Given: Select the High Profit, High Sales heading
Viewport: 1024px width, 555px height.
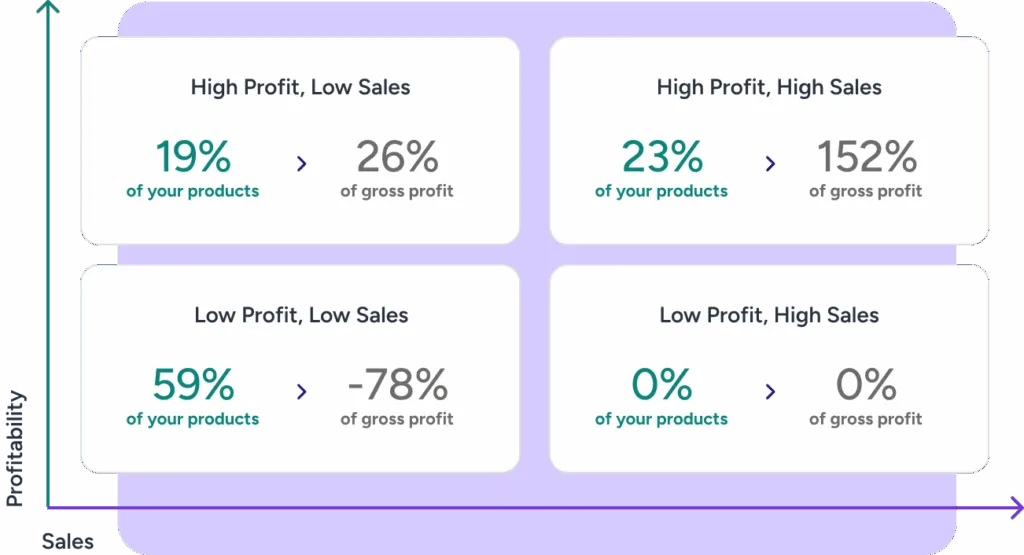Looking at the screenshot, I should (769, 87).
